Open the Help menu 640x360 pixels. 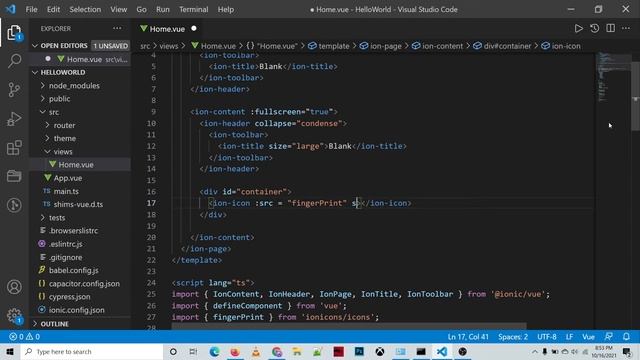[226, 9]
